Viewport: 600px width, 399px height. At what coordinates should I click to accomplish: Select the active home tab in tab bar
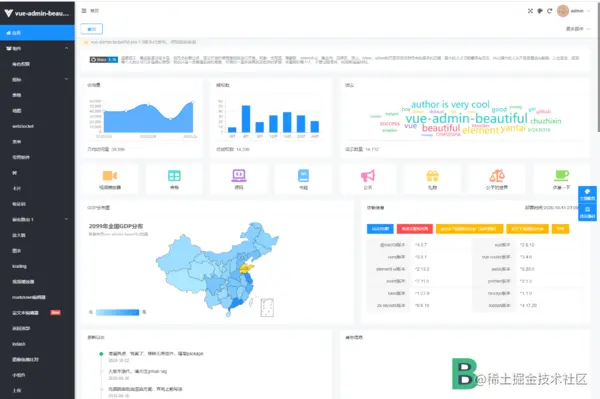(91, 29)
